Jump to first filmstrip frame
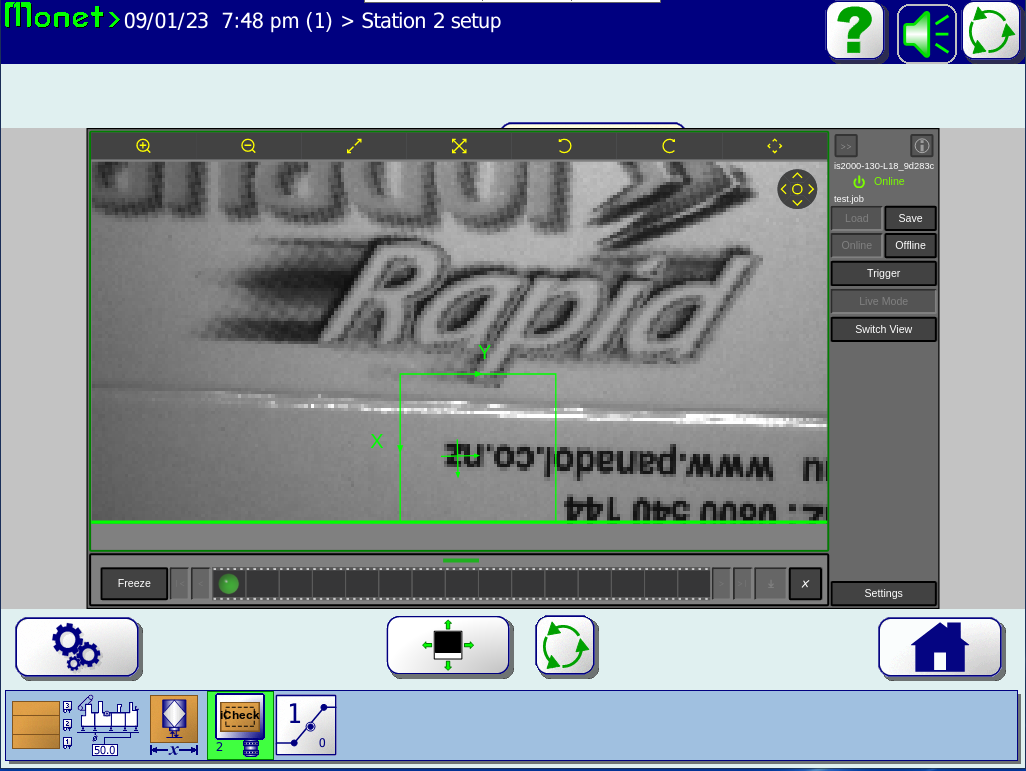1026x771 pixels. pyautogui.click(x=179, y=584)
